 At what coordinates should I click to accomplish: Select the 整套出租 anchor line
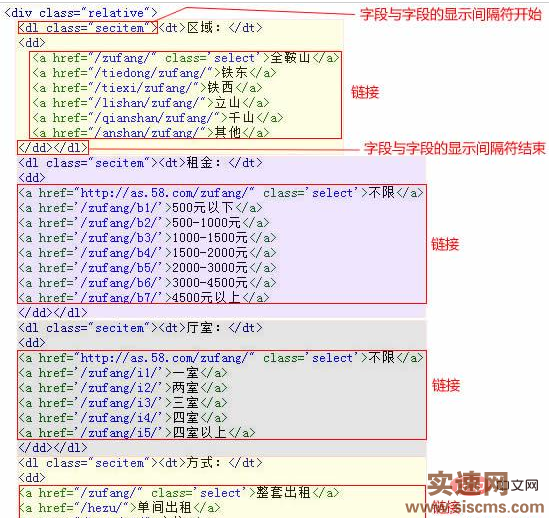coord(179,493)
